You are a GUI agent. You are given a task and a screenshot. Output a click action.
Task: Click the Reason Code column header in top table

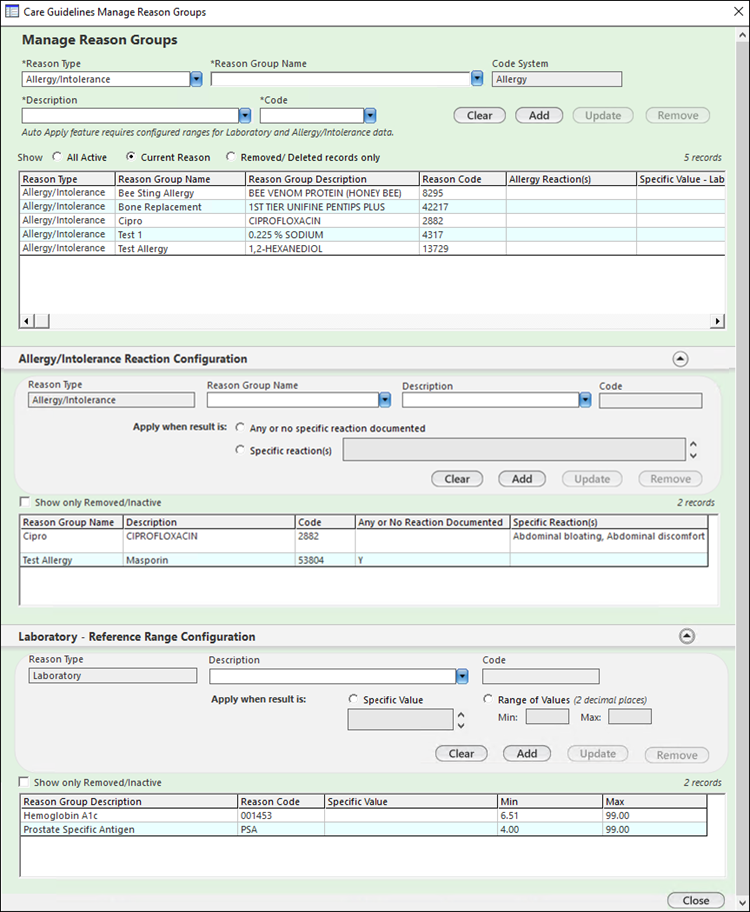pos(463,179)
